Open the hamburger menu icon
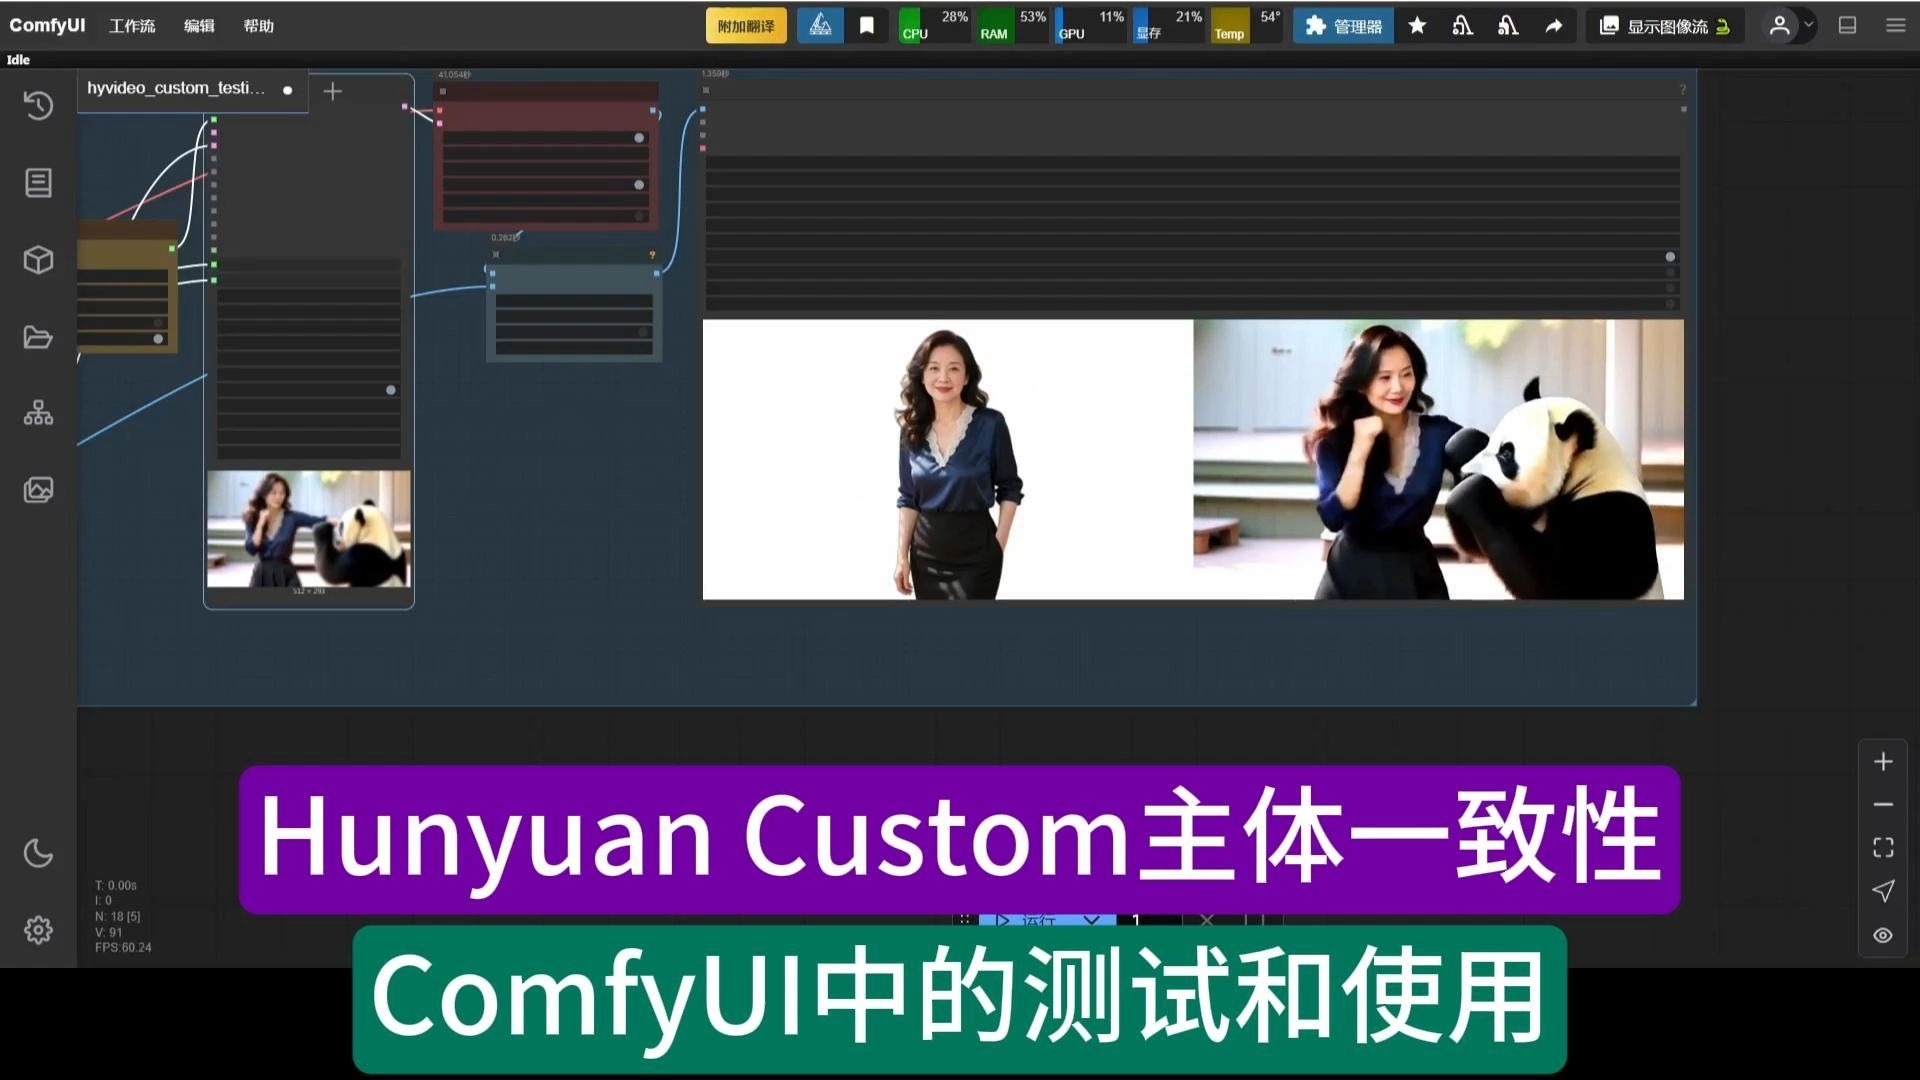This screenshot has height=1080, width=1920. click(1895, 26)
